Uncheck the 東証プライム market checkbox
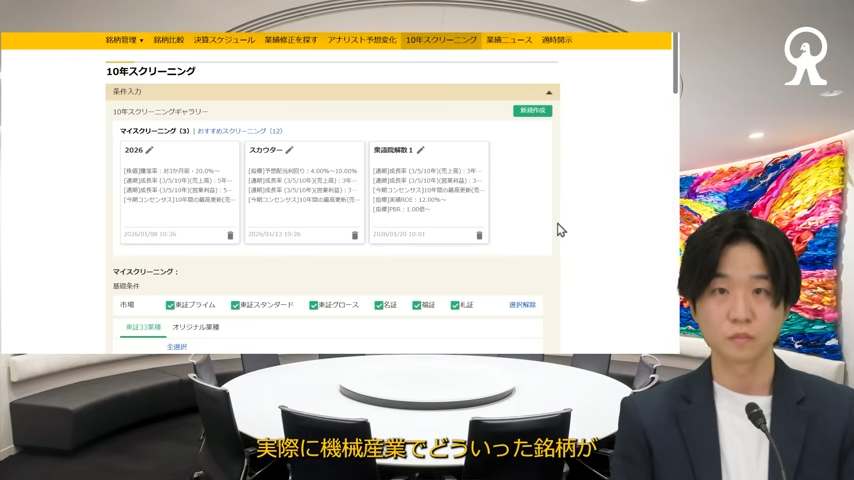854x480 pixels. pos(170,305)
